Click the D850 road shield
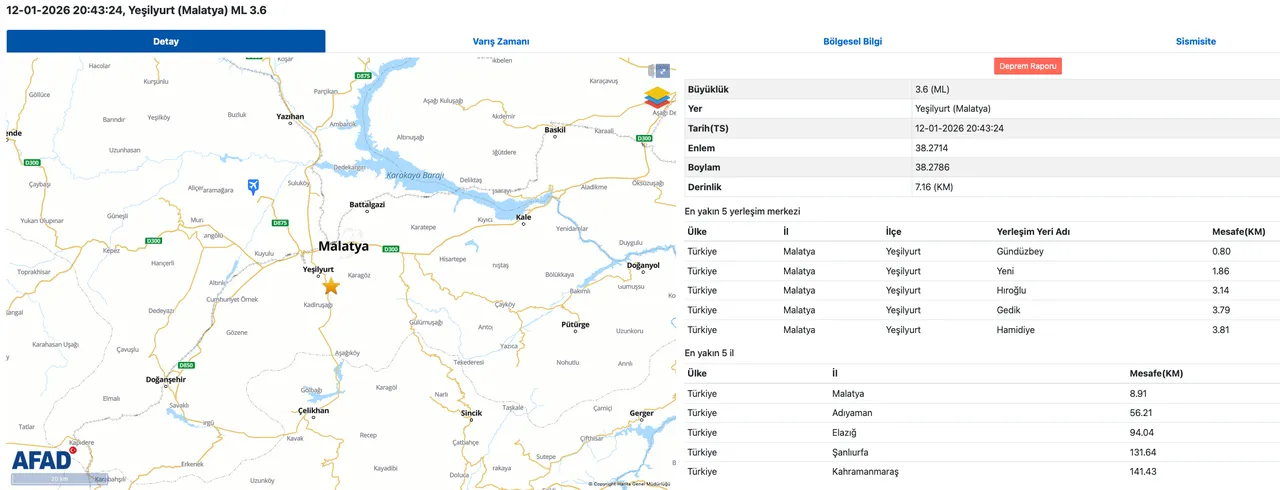 186,365
